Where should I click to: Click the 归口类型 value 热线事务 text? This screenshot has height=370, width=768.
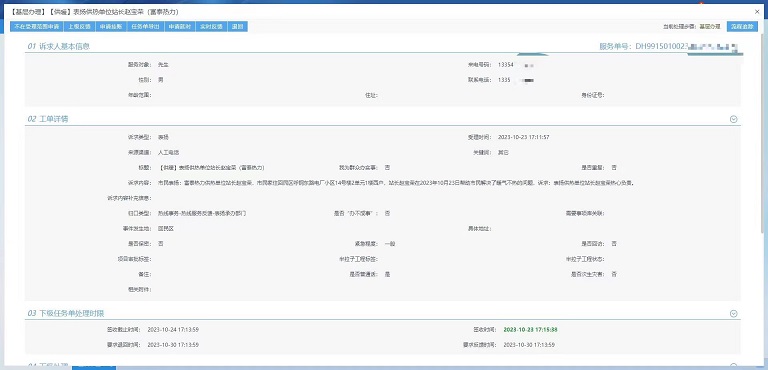pos(201,214)
